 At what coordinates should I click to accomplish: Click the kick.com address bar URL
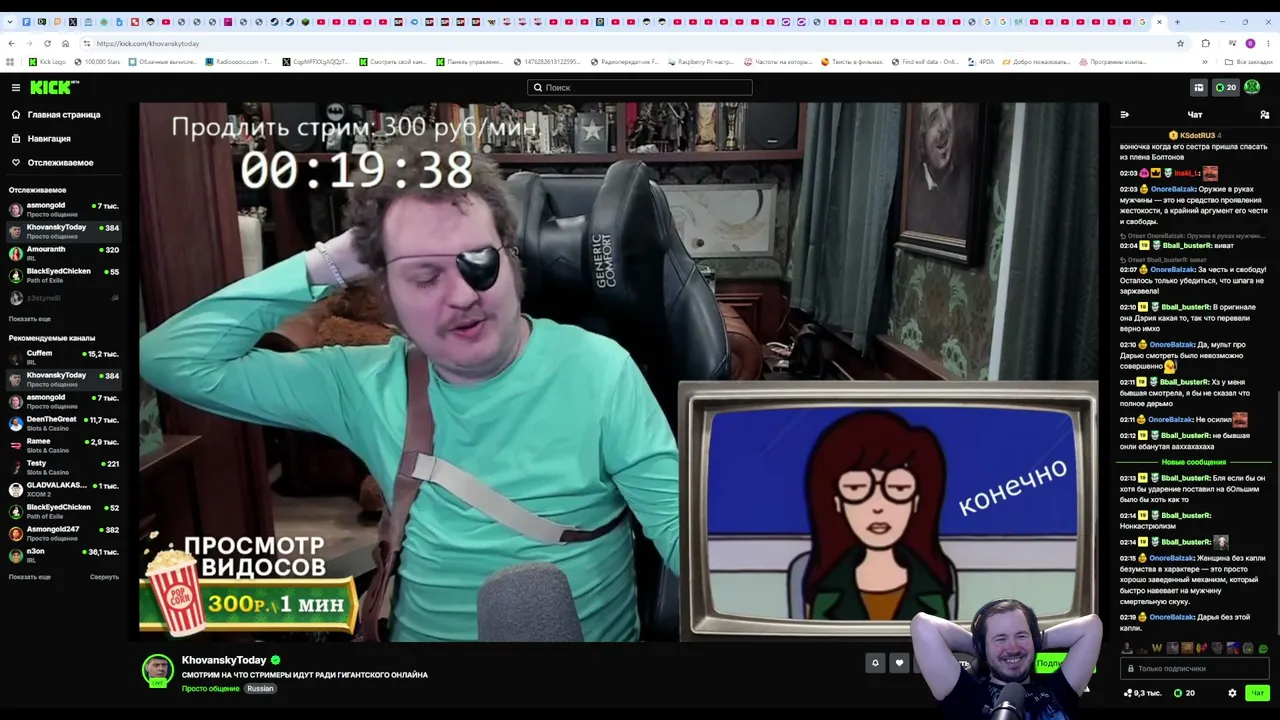pyautogui.click(x=148, y=44)
